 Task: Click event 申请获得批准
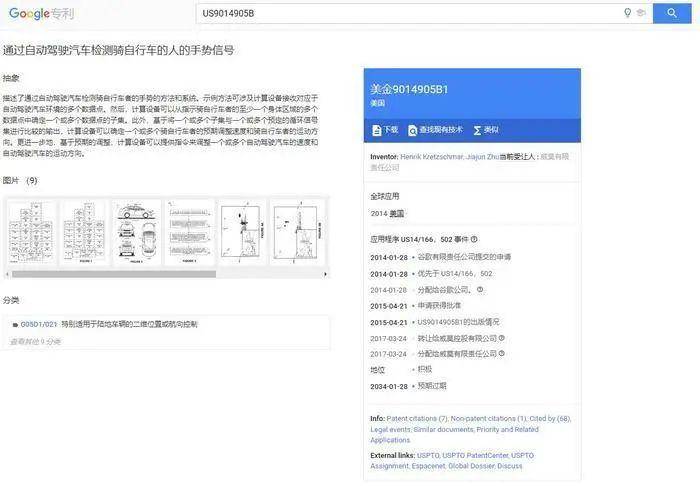(439, 306)
